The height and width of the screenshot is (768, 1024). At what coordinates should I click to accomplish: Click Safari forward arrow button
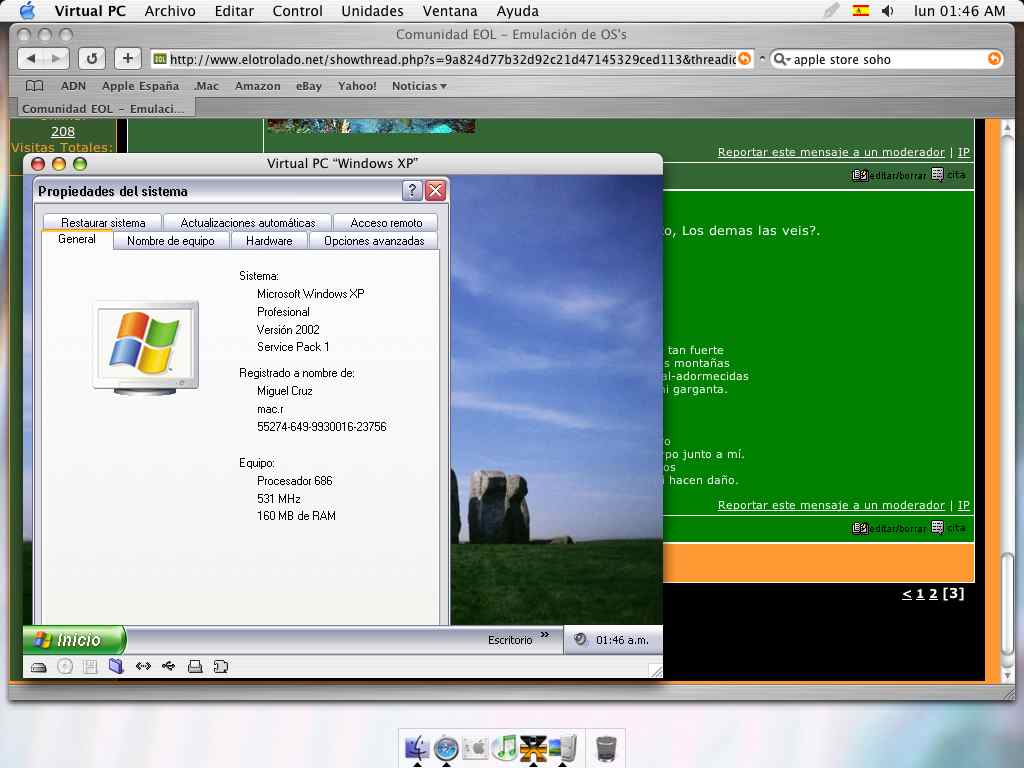[x=57, y=59]
